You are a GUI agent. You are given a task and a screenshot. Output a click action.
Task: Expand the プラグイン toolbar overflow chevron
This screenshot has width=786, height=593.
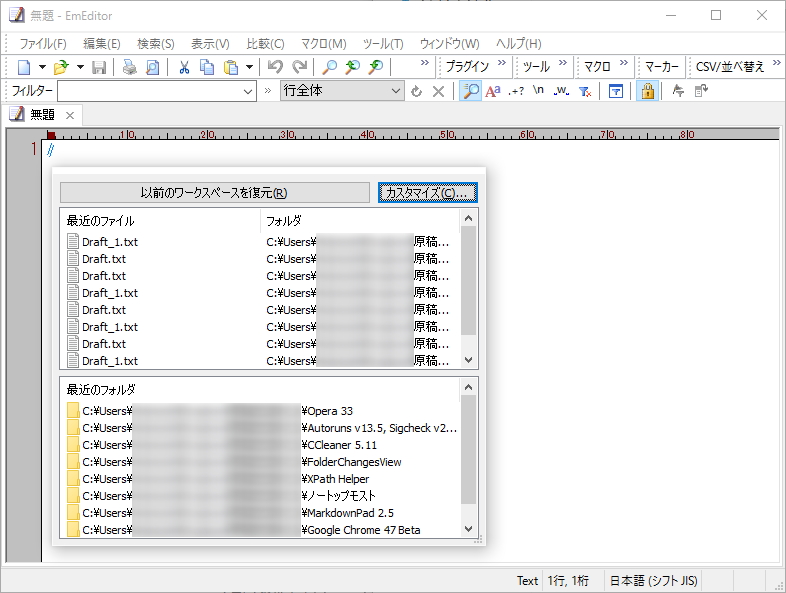pyautogui.click(x=502, y=63)
